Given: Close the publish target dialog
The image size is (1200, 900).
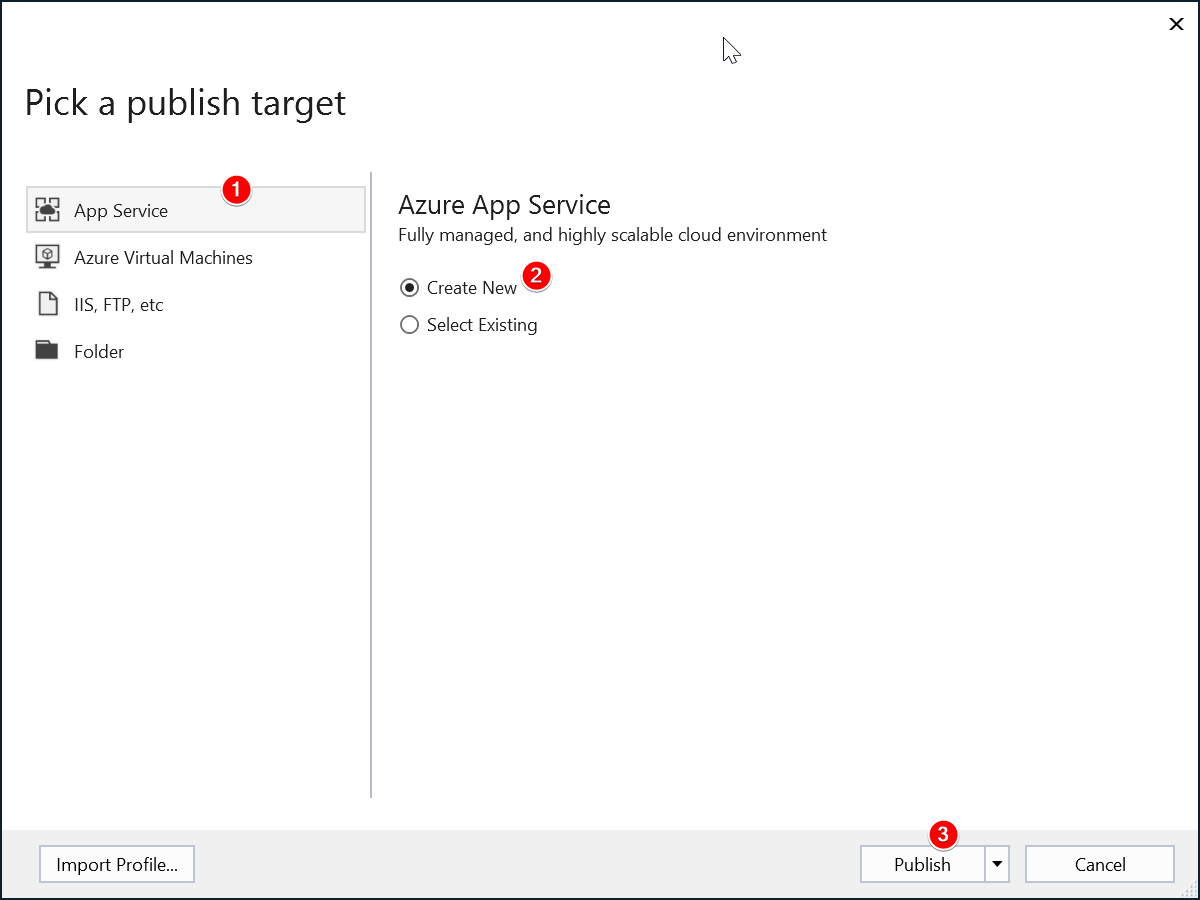Looking at the screenshot, I should pyautogui.click(x=1176, y=24).
